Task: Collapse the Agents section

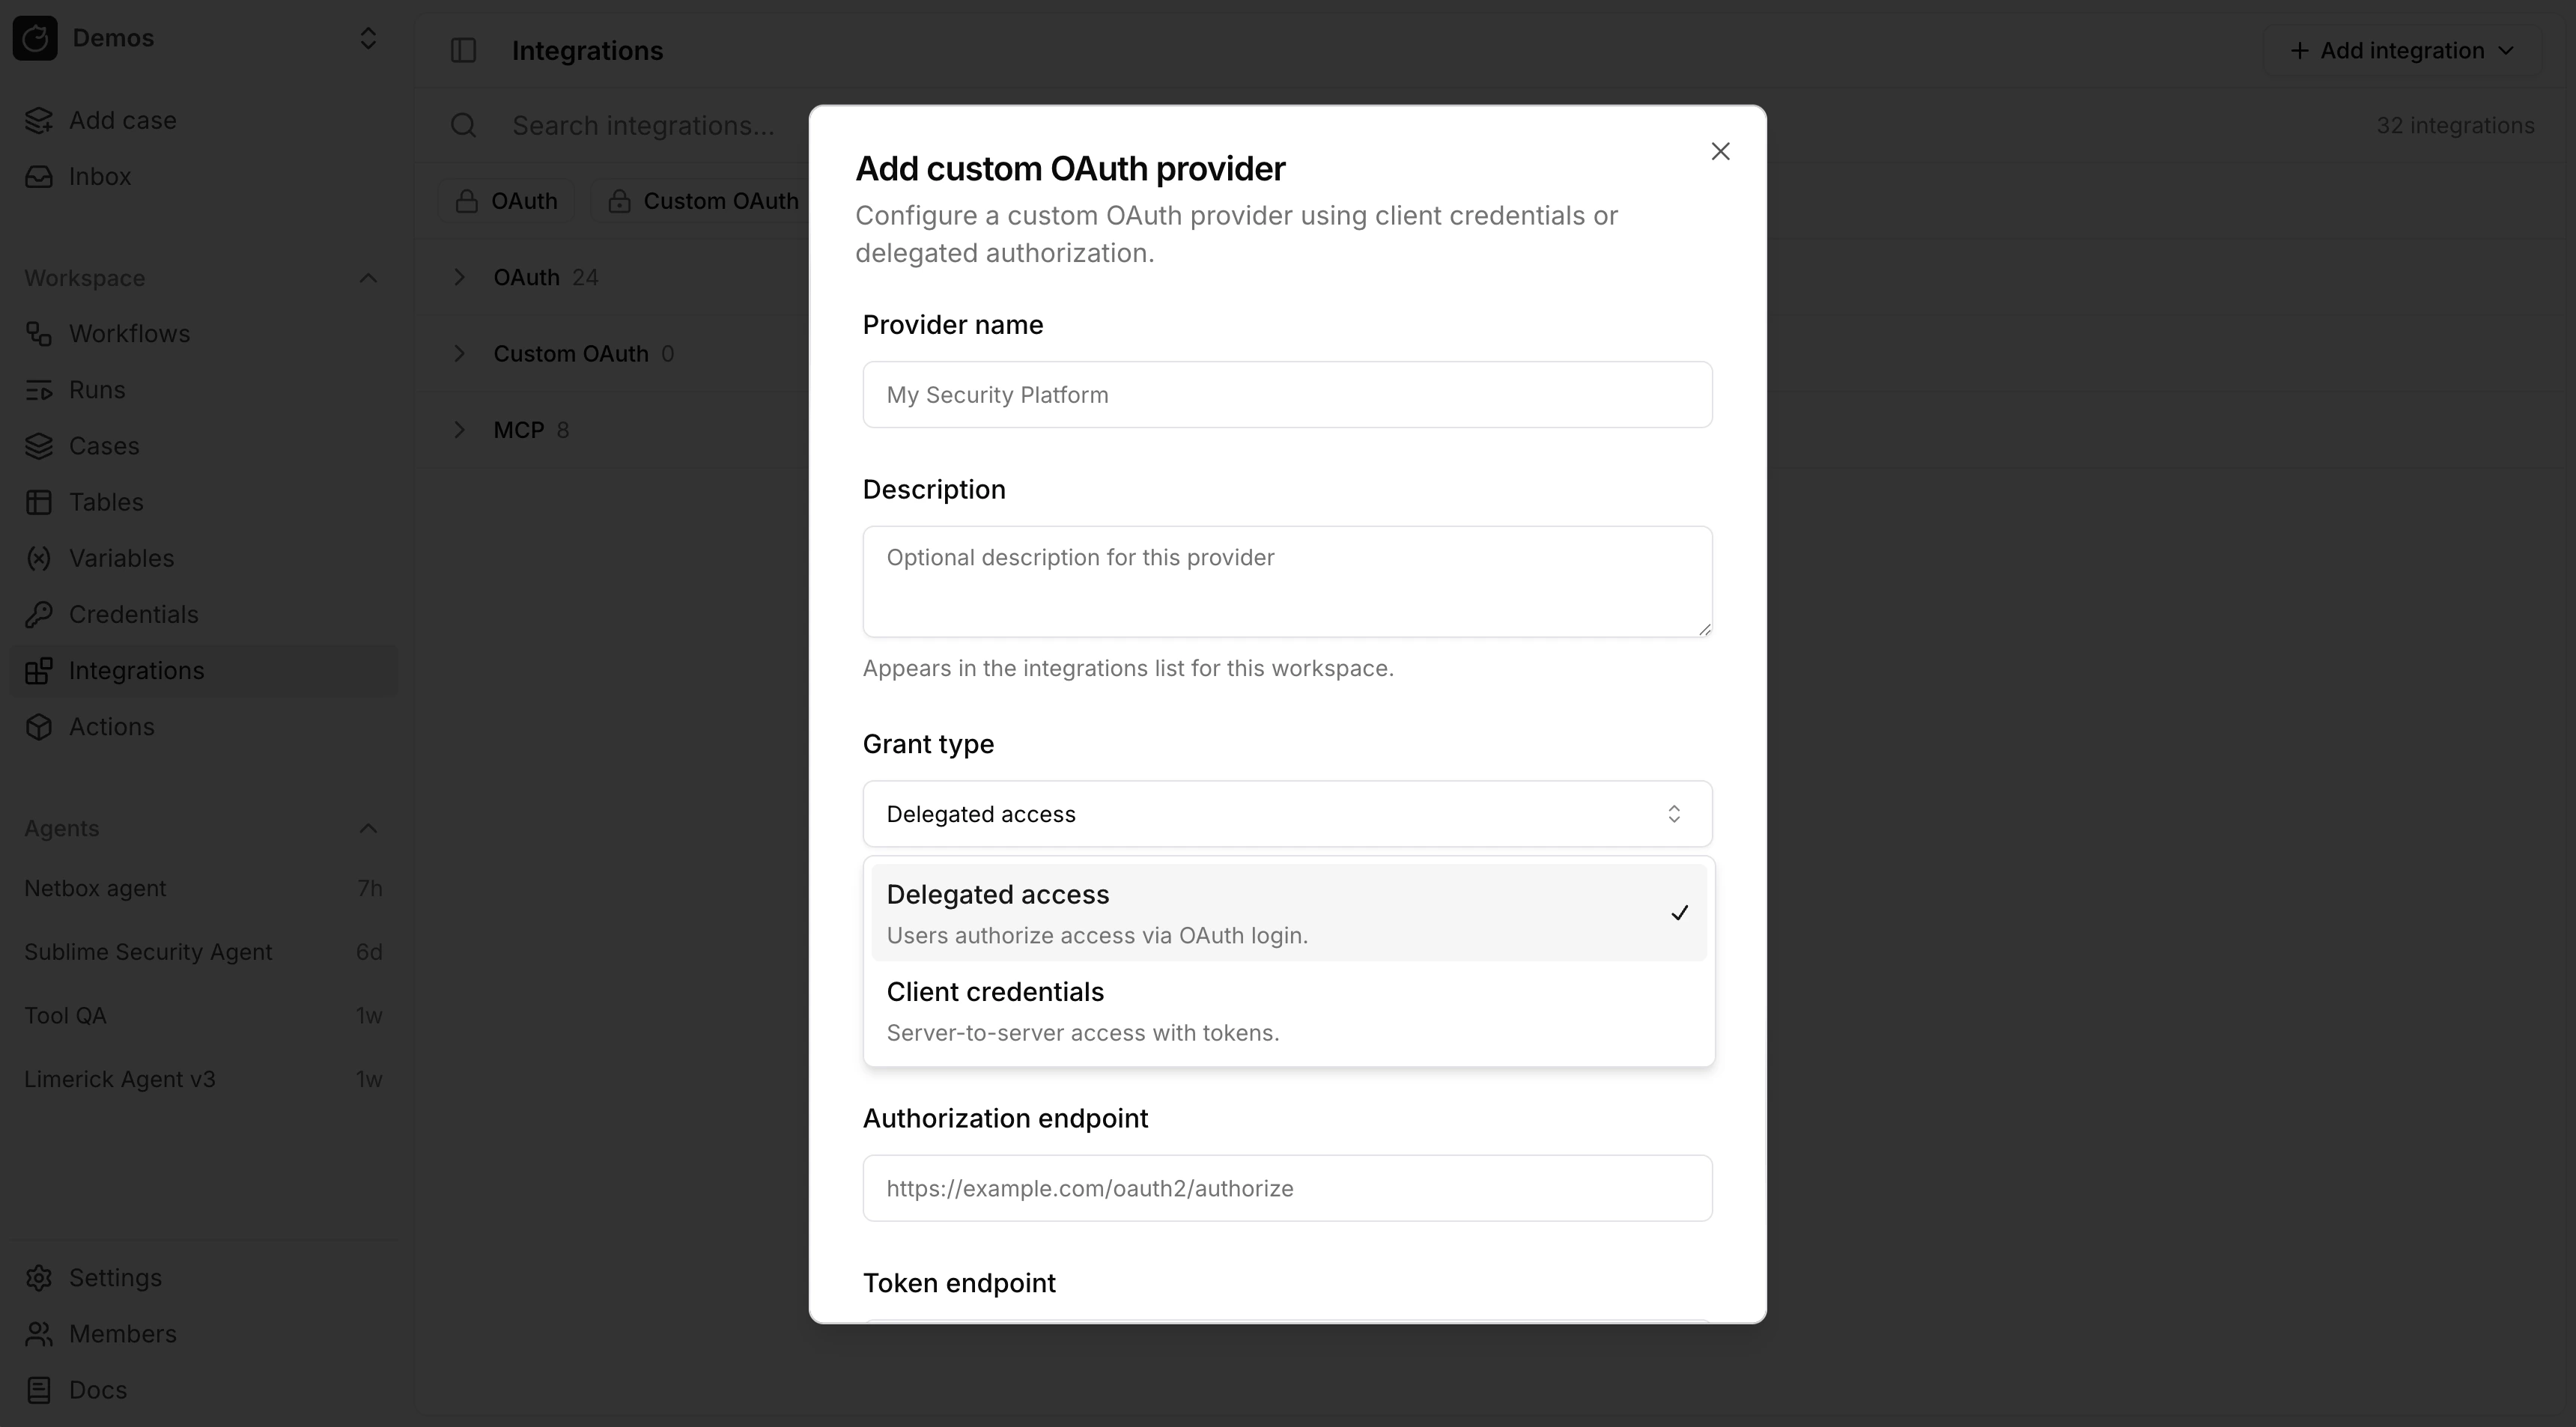Action: point(367,828)
